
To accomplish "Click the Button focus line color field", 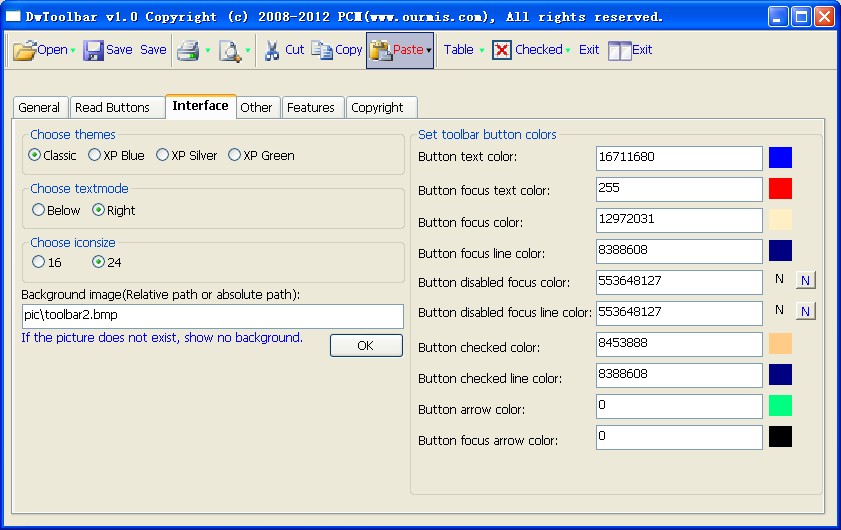I will pos(679,251).
